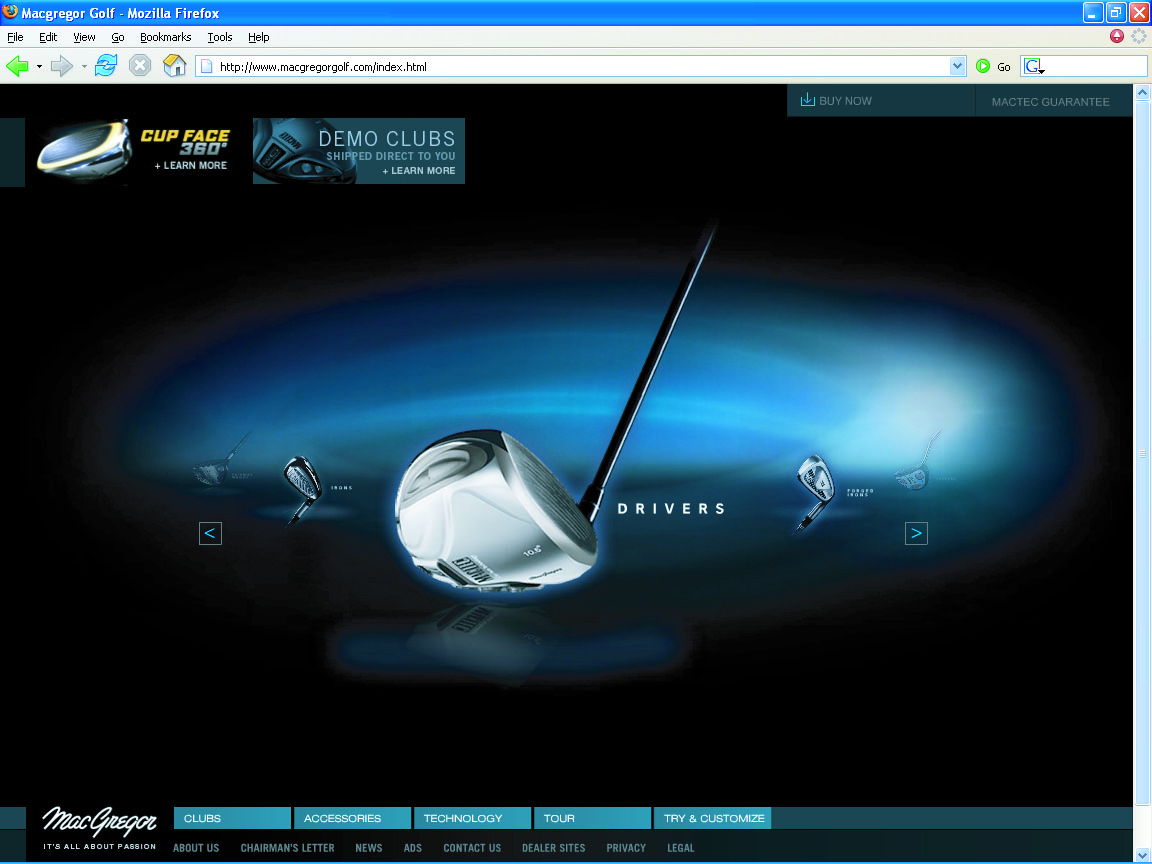Expand the address bar URL dropdown

(x=957, y=66)
